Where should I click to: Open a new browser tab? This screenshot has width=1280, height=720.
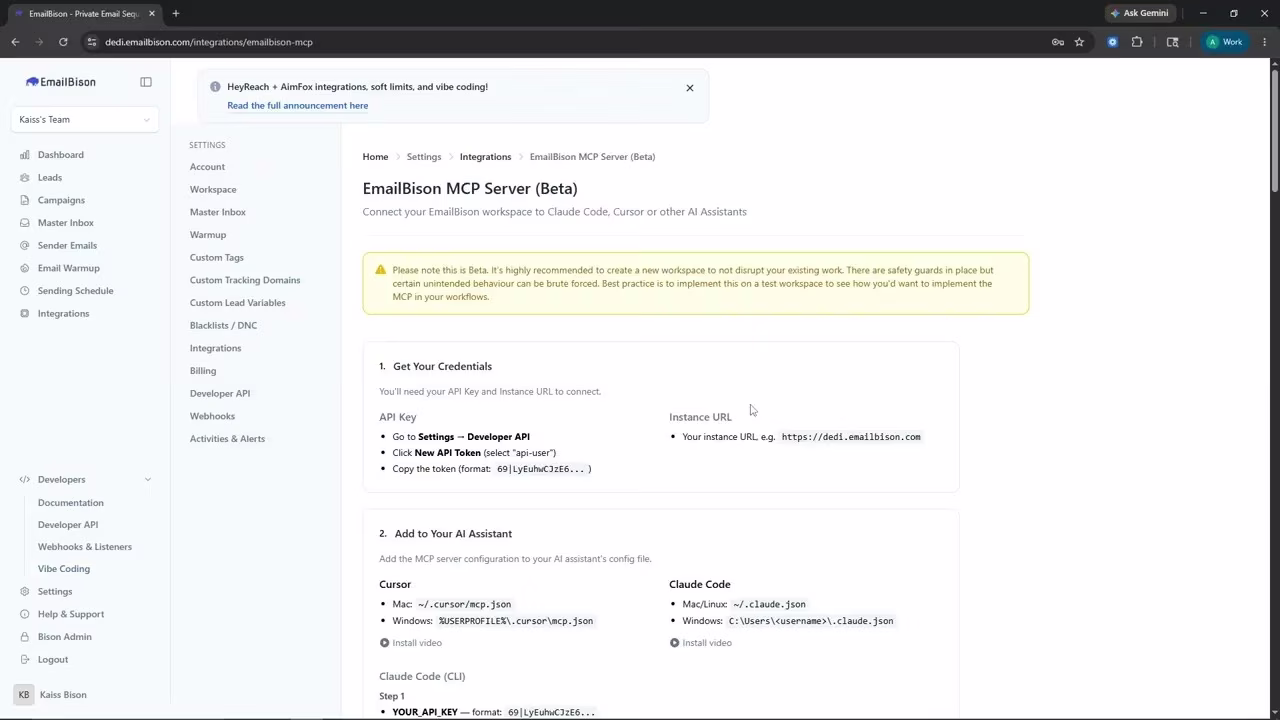pyautogui.click(x=175, y=13)
